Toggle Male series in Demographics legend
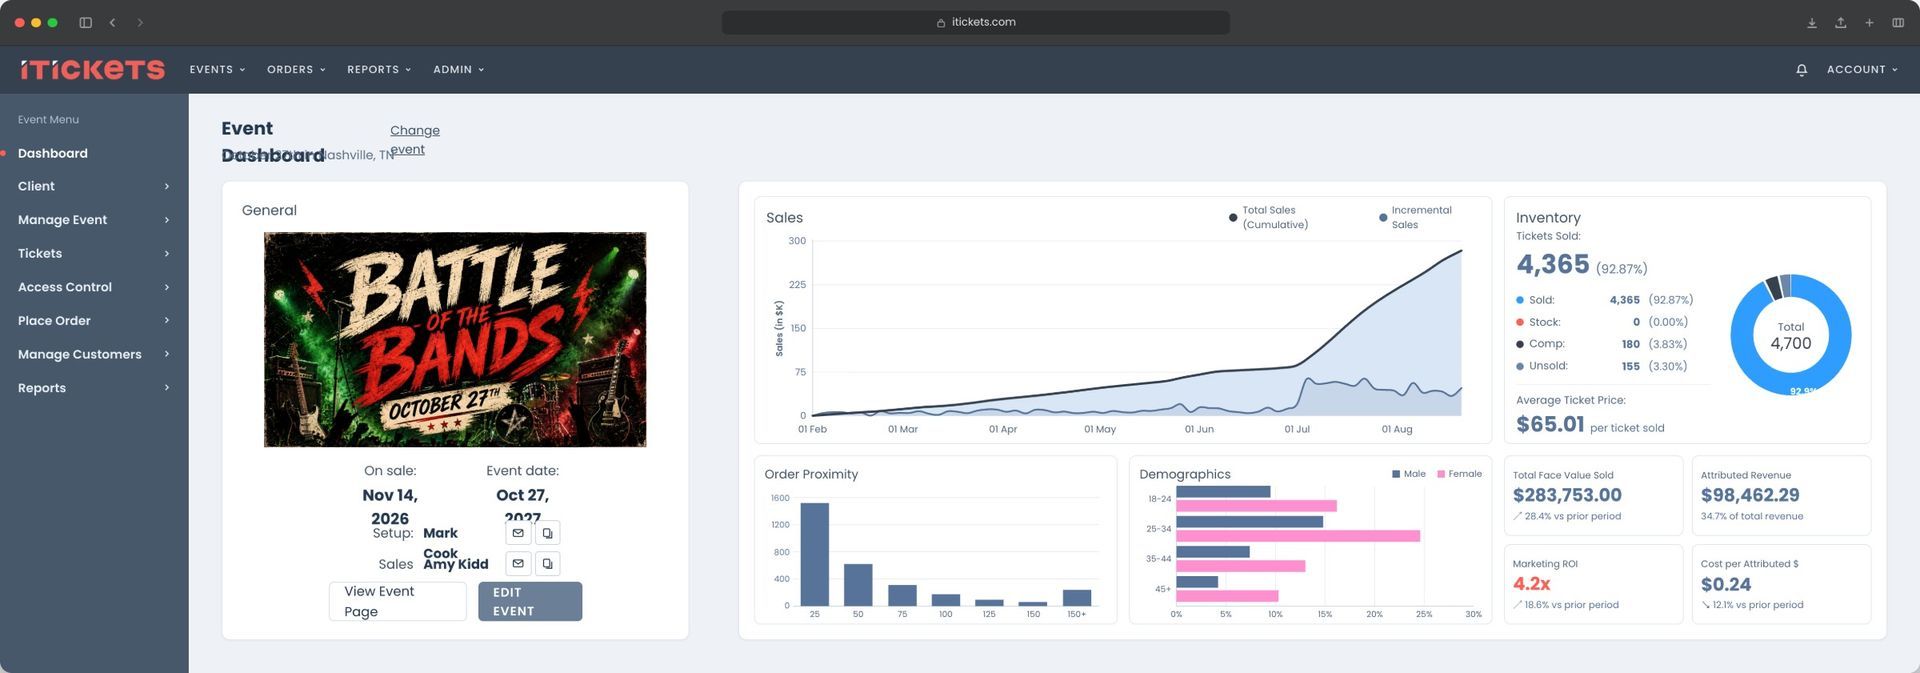This screenshot has width=1920, height=673. tap(1408, 474)
